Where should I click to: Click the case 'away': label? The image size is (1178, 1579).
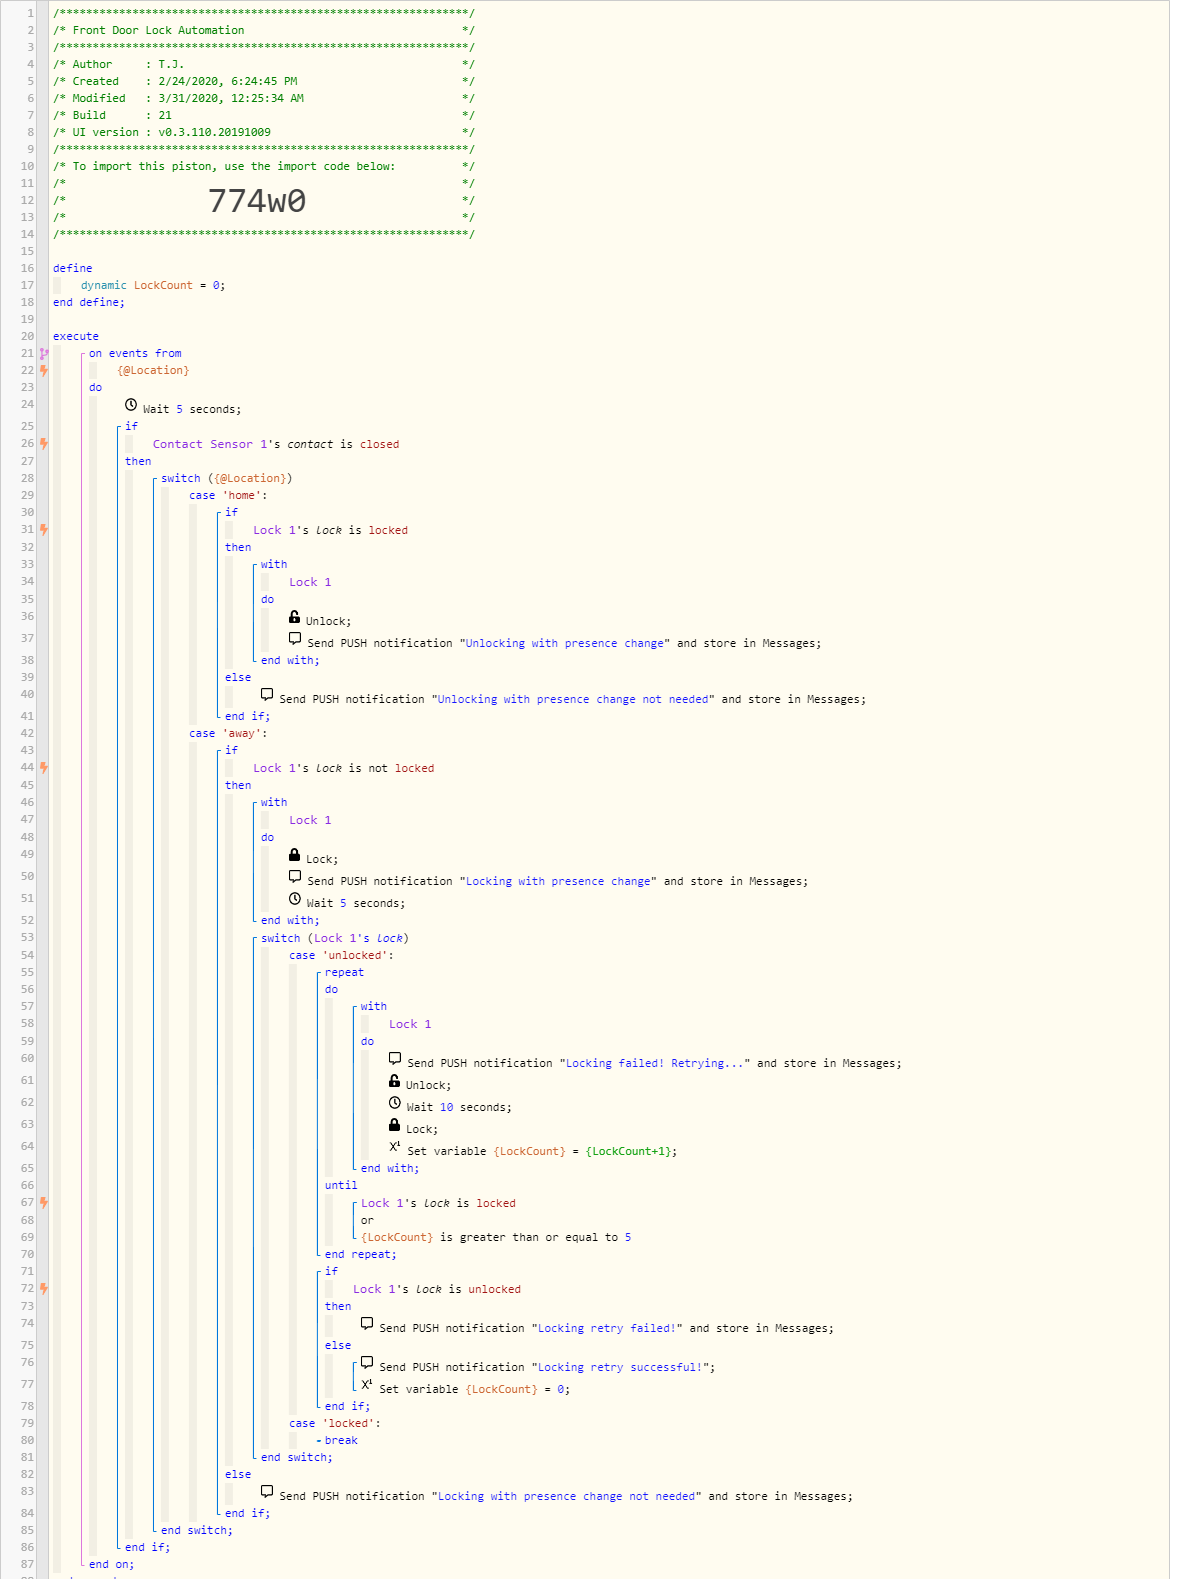click(x=228, y=733)
